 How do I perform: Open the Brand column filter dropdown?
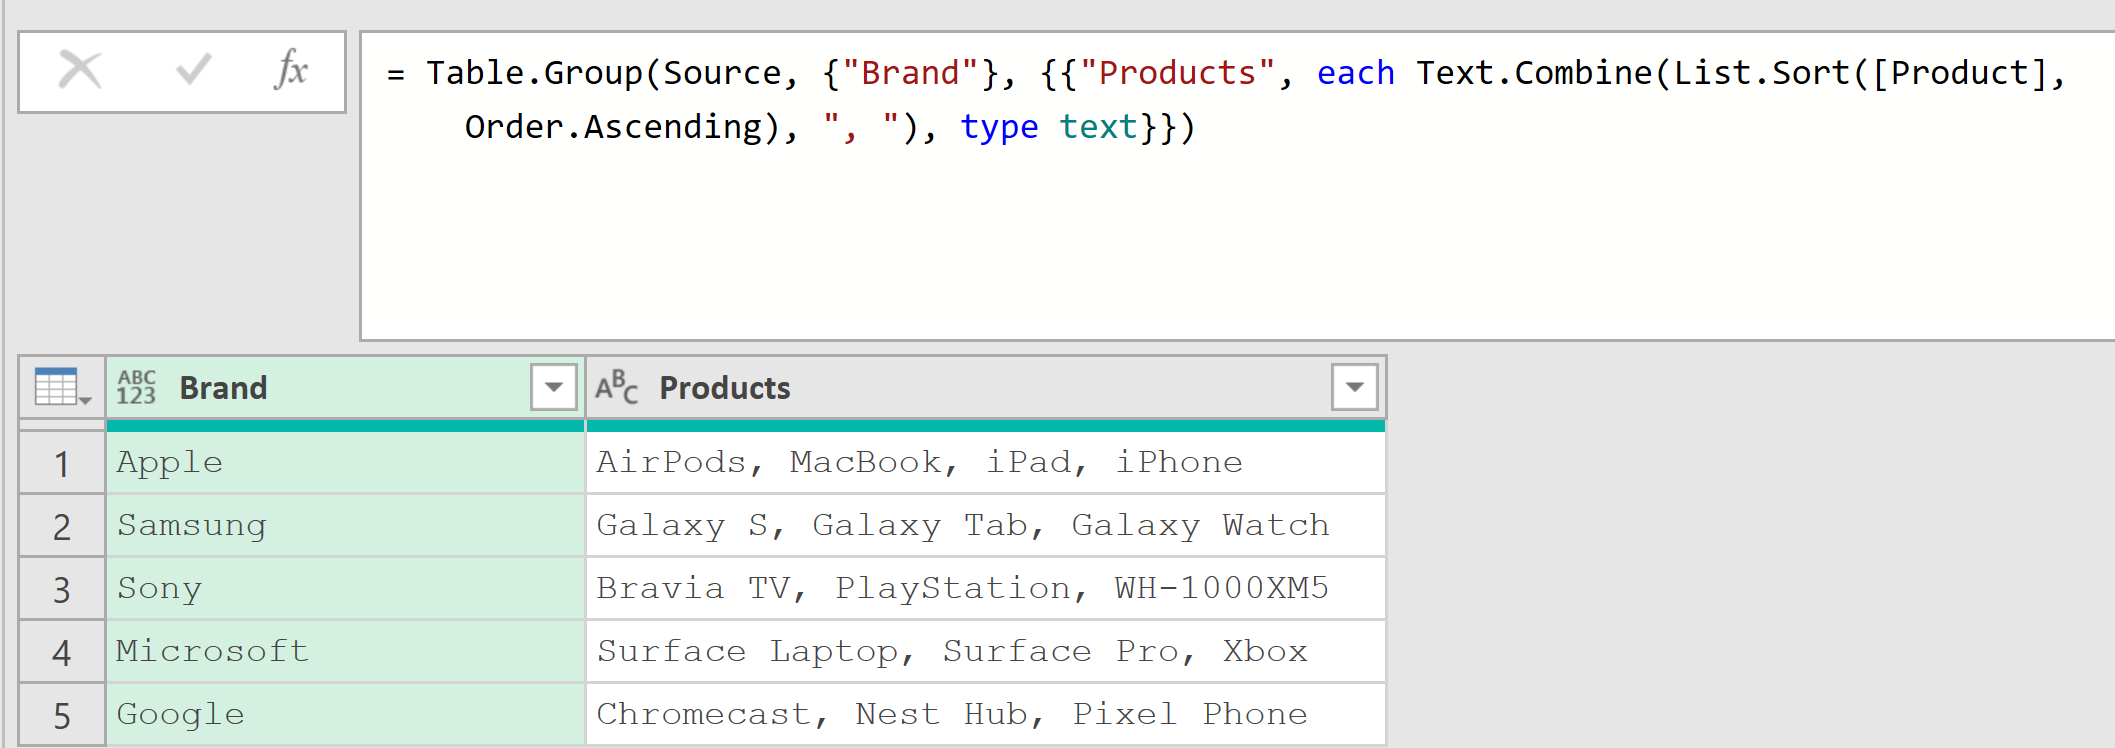pyautogui.click(x=554, y=387)
